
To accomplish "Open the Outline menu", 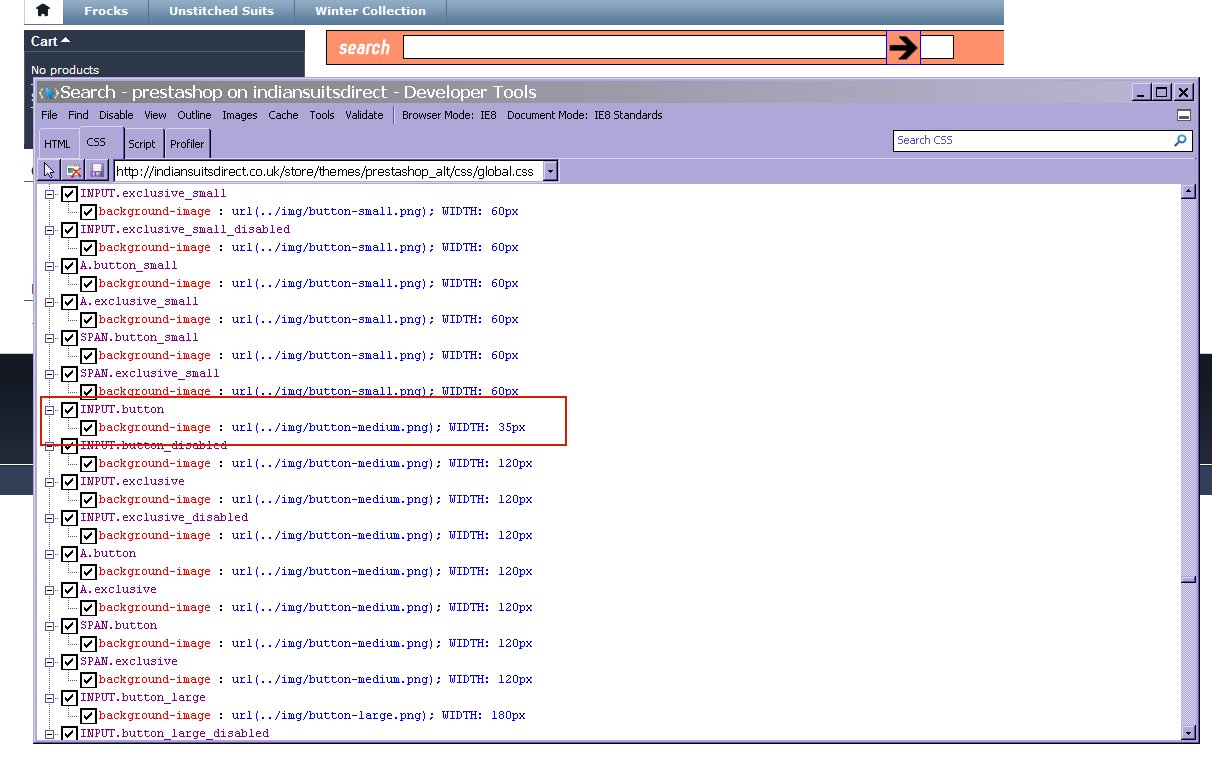I will tap(195, 115).
